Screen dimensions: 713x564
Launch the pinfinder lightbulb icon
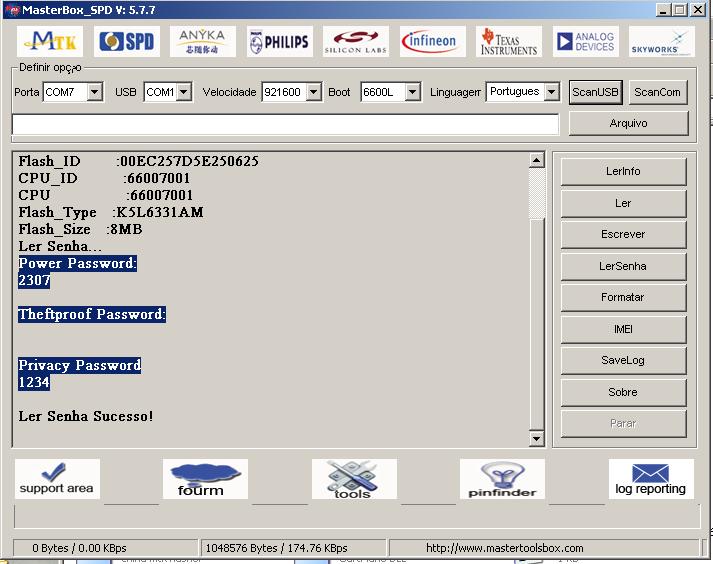pos(502,479)
